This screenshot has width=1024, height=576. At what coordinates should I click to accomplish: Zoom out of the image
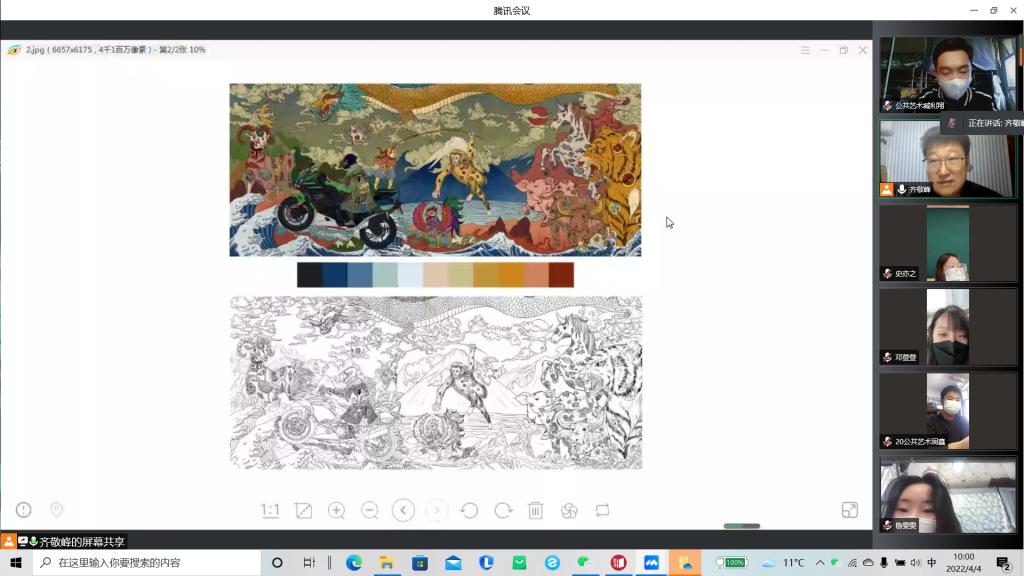click(x=370, y=511)
